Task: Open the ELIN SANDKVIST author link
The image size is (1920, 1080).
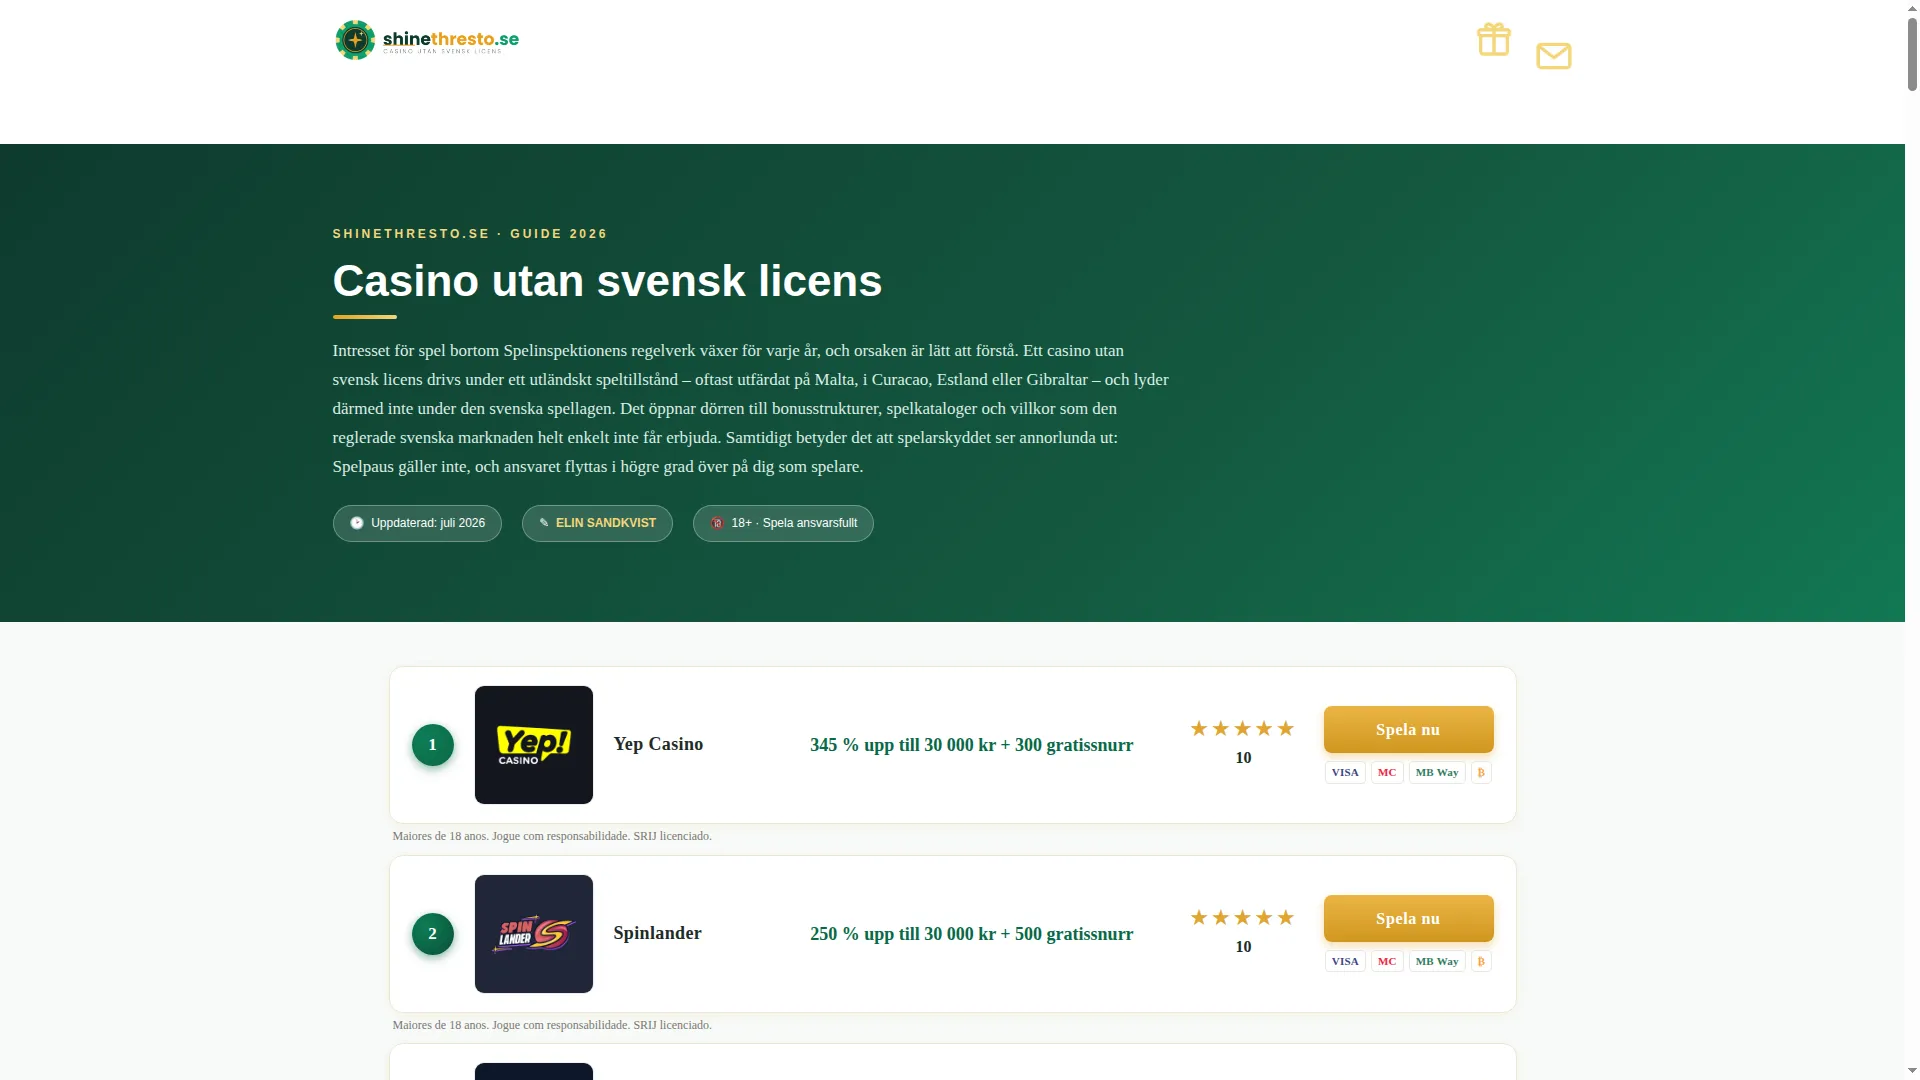Action: coord(606,523)
